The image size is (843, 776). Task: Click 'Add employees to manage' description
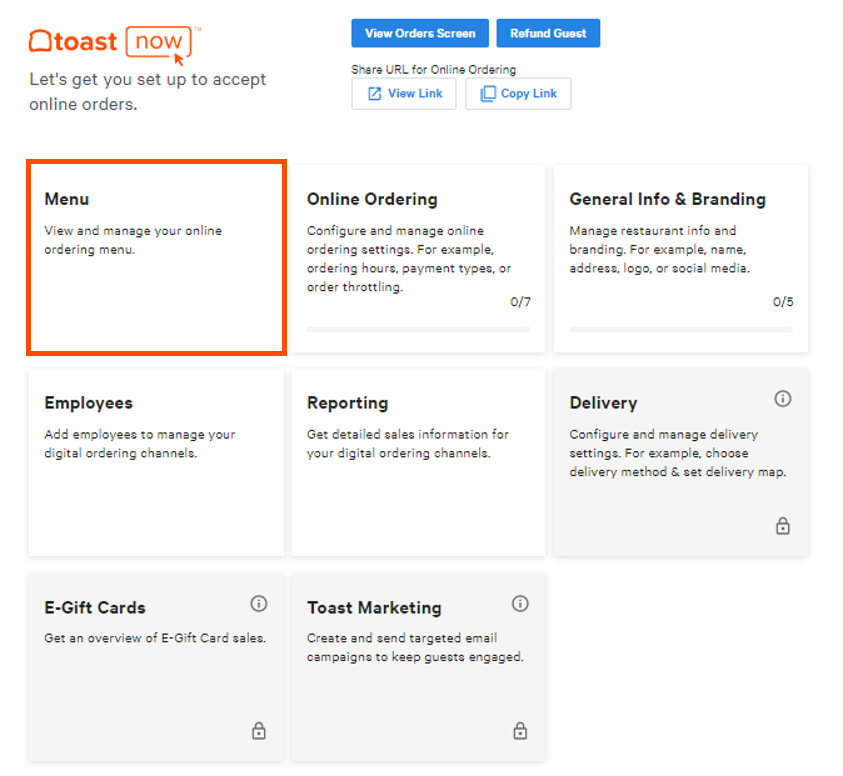click(x=140, y=443)
